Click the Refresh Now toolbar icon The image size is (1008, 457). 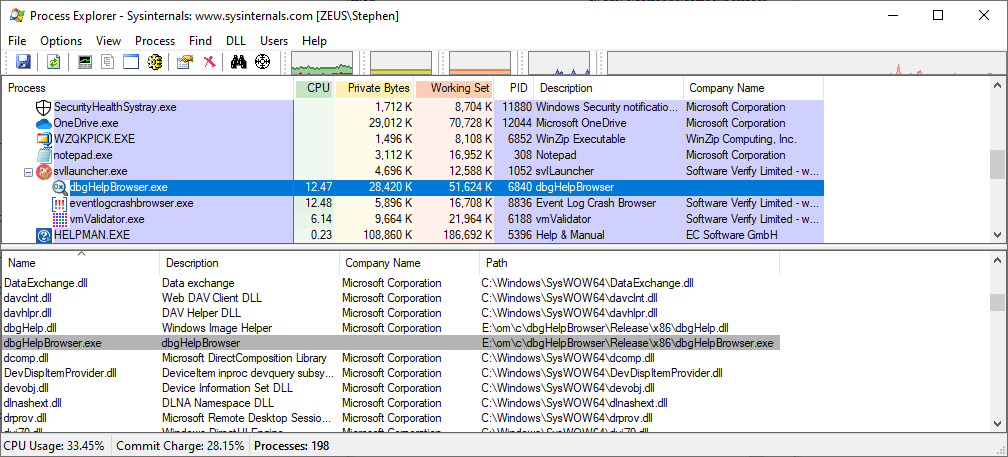coord(53,62)
